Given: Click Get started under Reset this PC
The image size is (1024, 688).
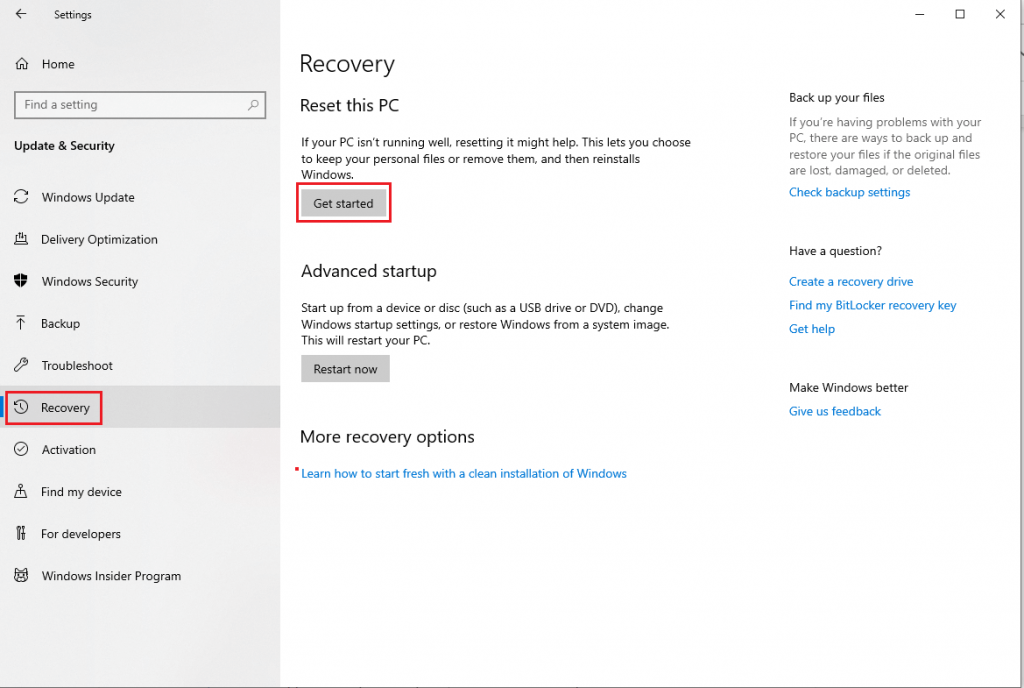Looking at the screenshot, I should coord(344,203).
